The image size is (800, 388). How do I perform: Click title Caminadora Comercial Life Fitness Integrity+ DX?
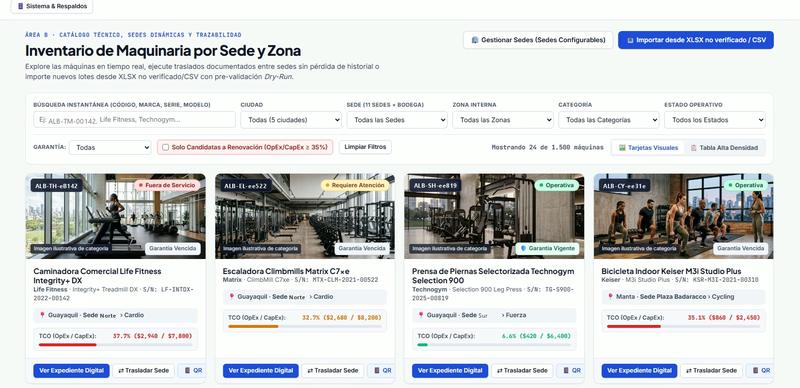(x=97, y=276)
